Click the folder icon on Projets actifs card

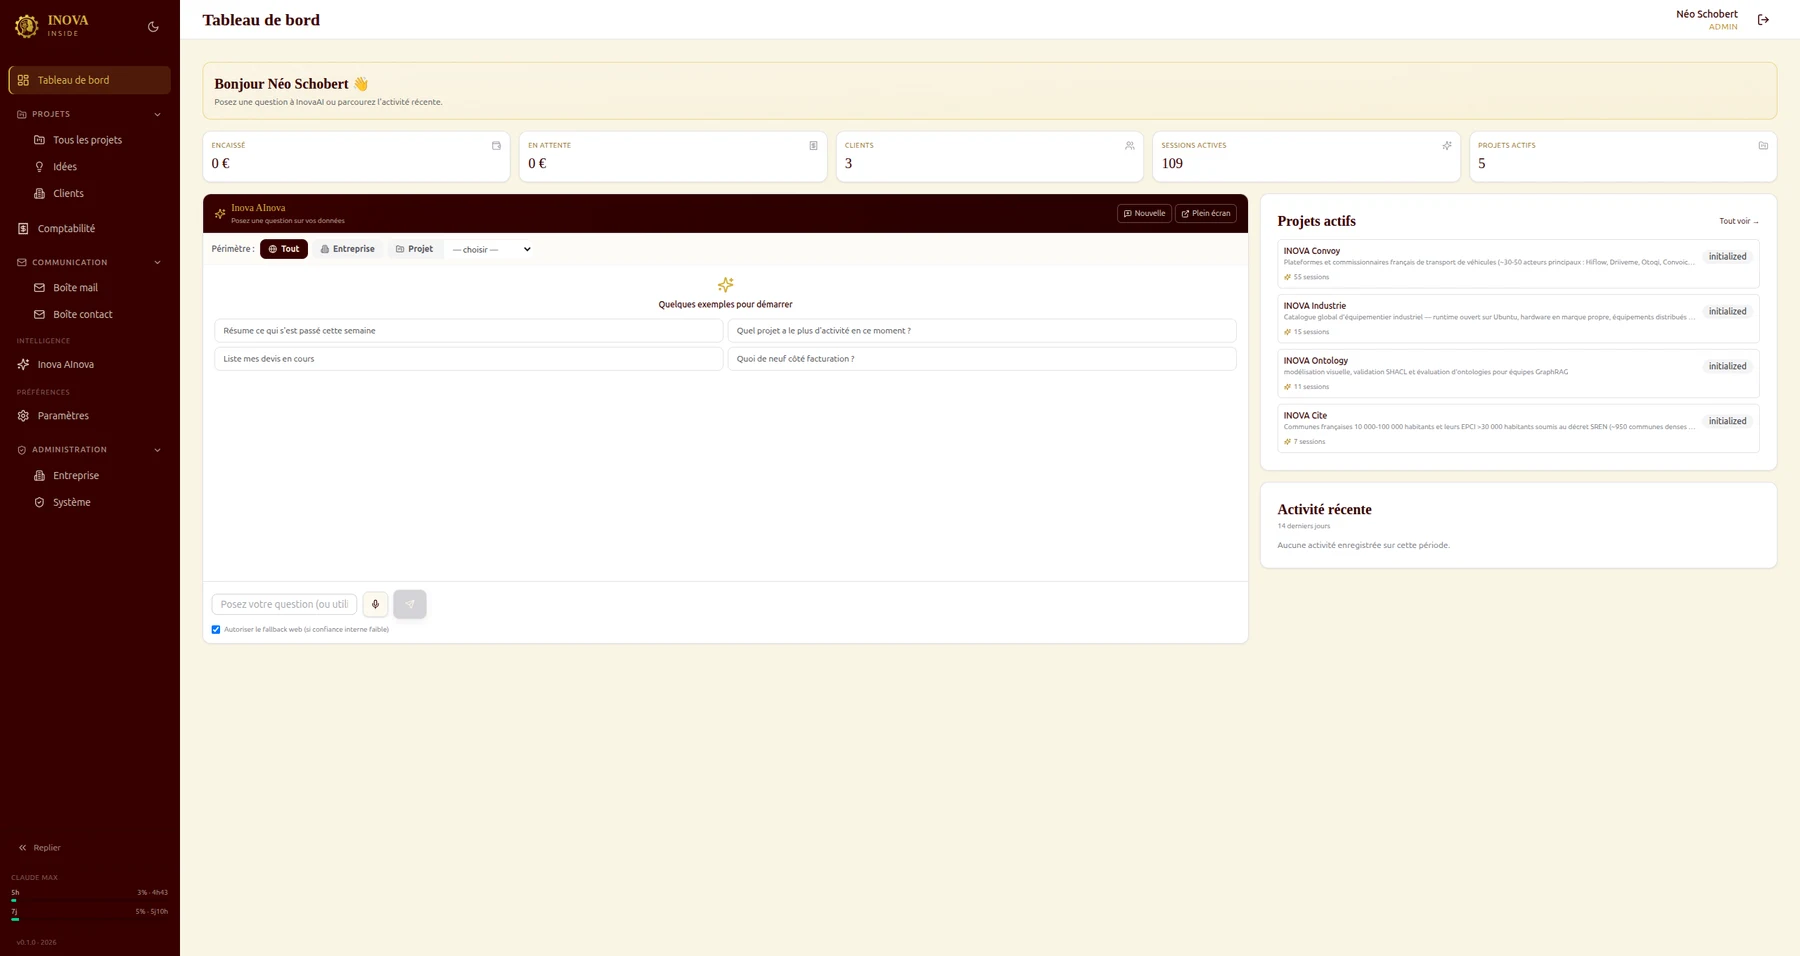[1763, 146]
